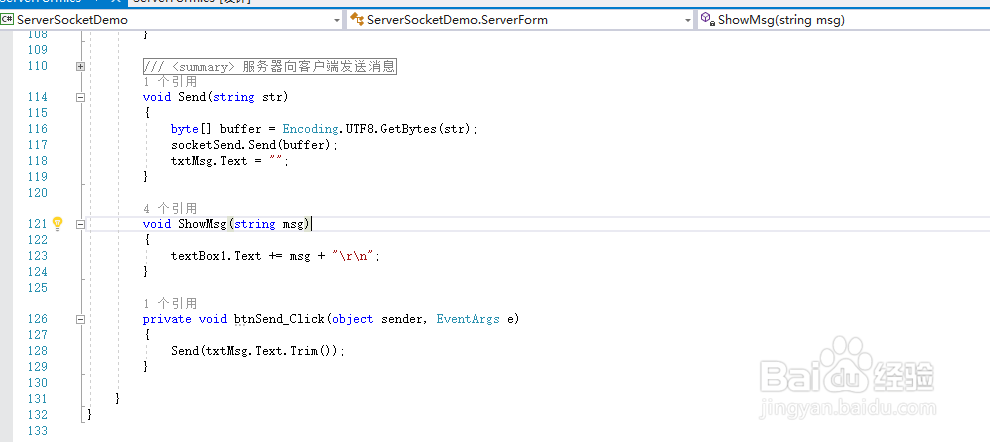Collapse the Send method on line 114
The image size is (990, 442).
tap(80, 97)
